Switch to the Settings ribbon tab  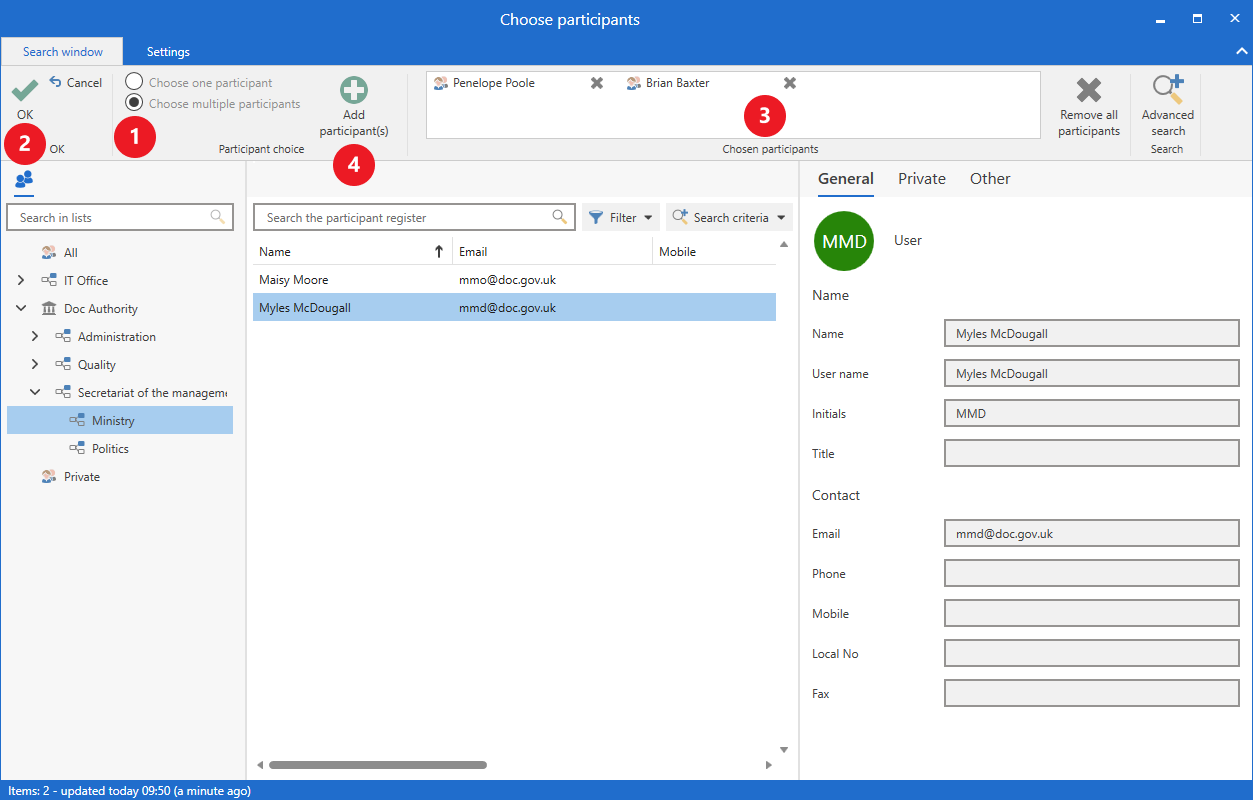point(168,52)
